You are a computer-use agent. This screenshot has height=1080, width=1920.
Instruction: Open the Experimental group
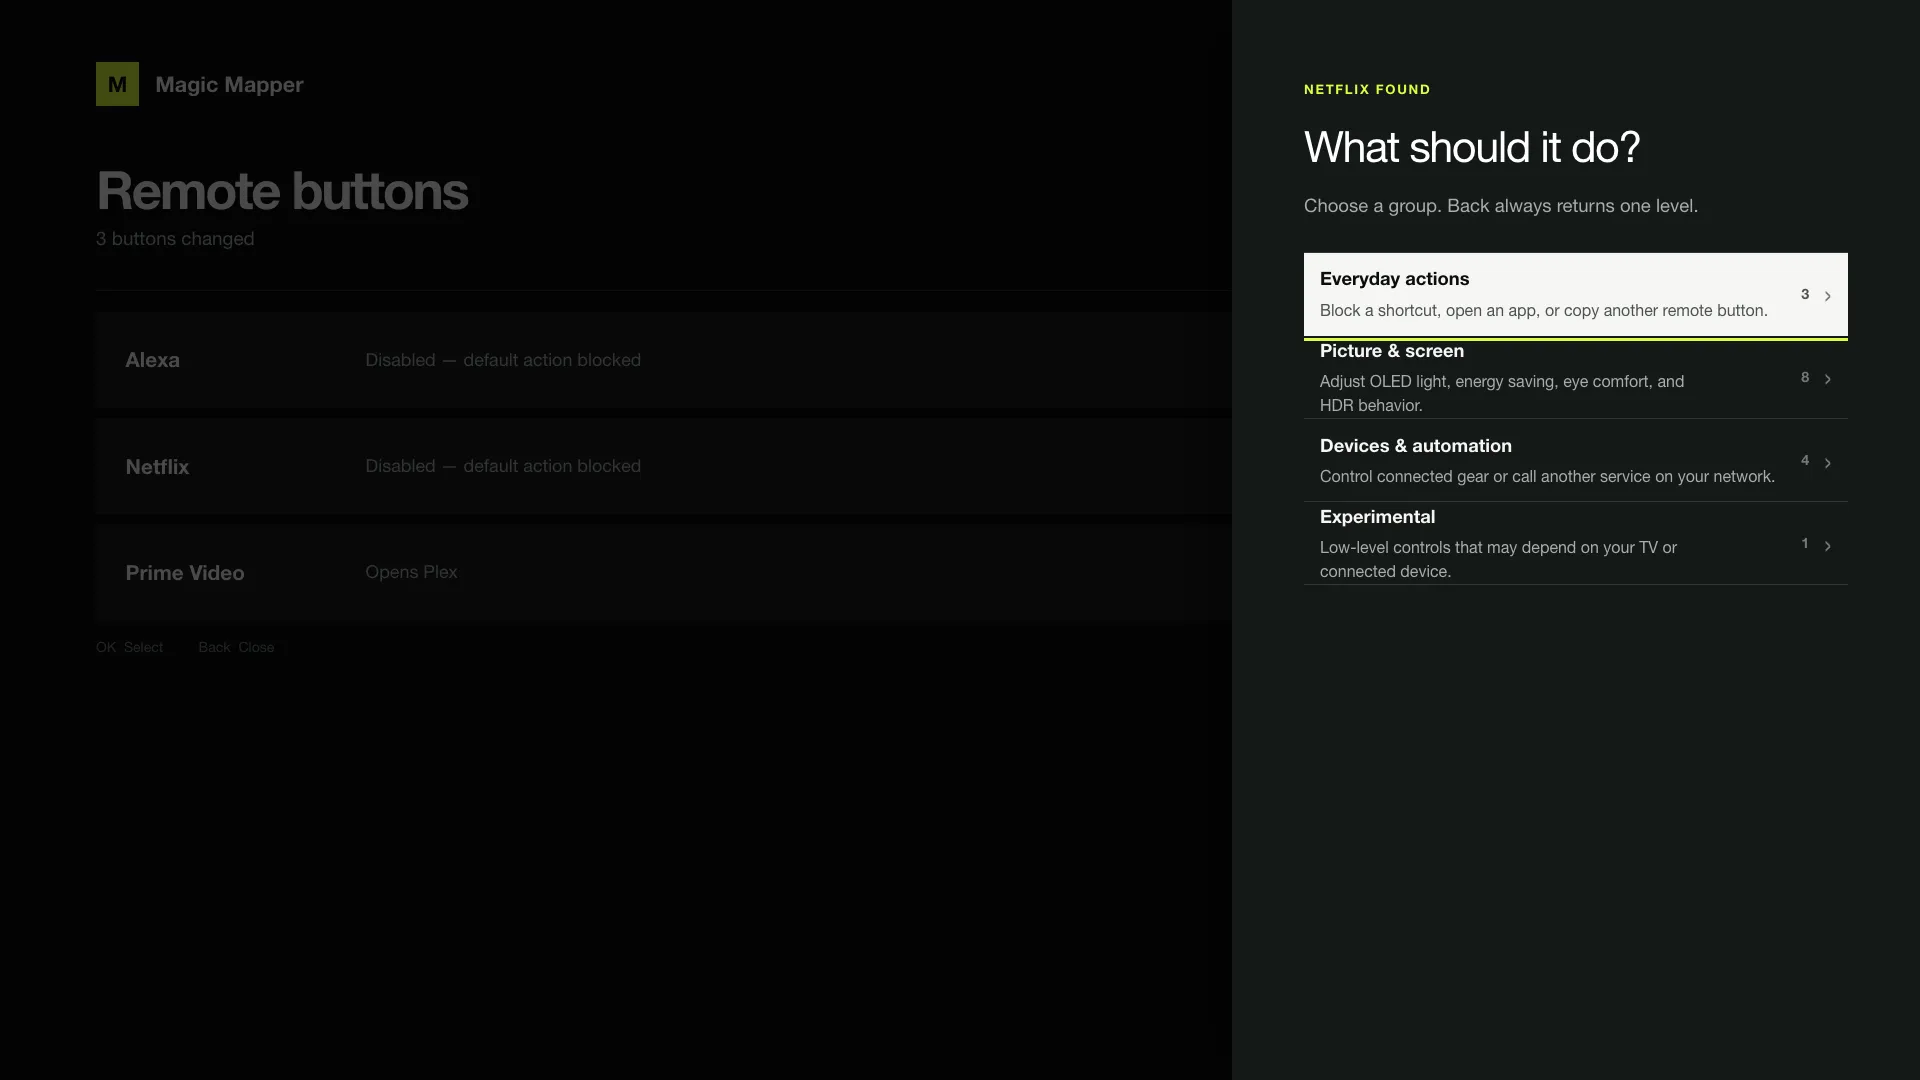pos(1575,544)
